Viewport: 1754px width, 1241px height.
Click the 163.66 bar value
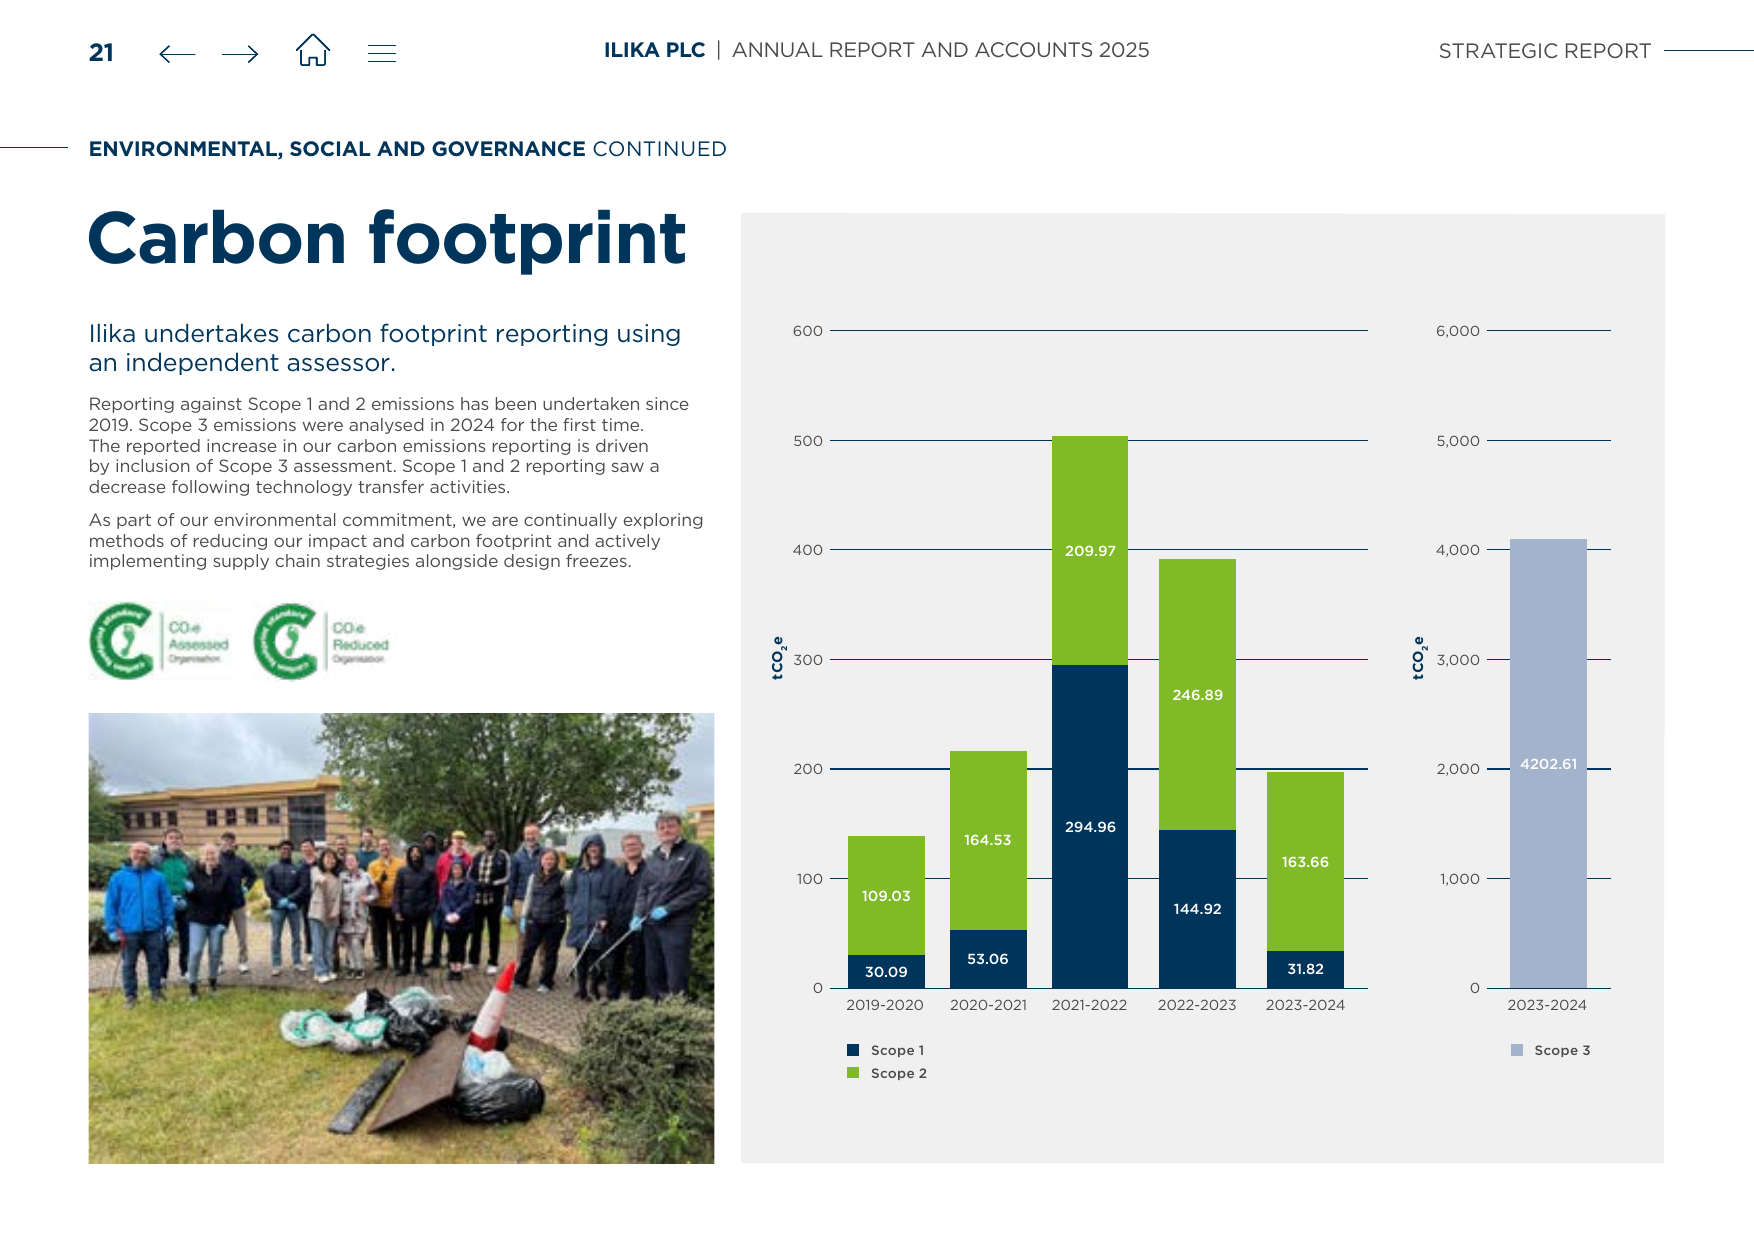click(x=1305, y=862)
